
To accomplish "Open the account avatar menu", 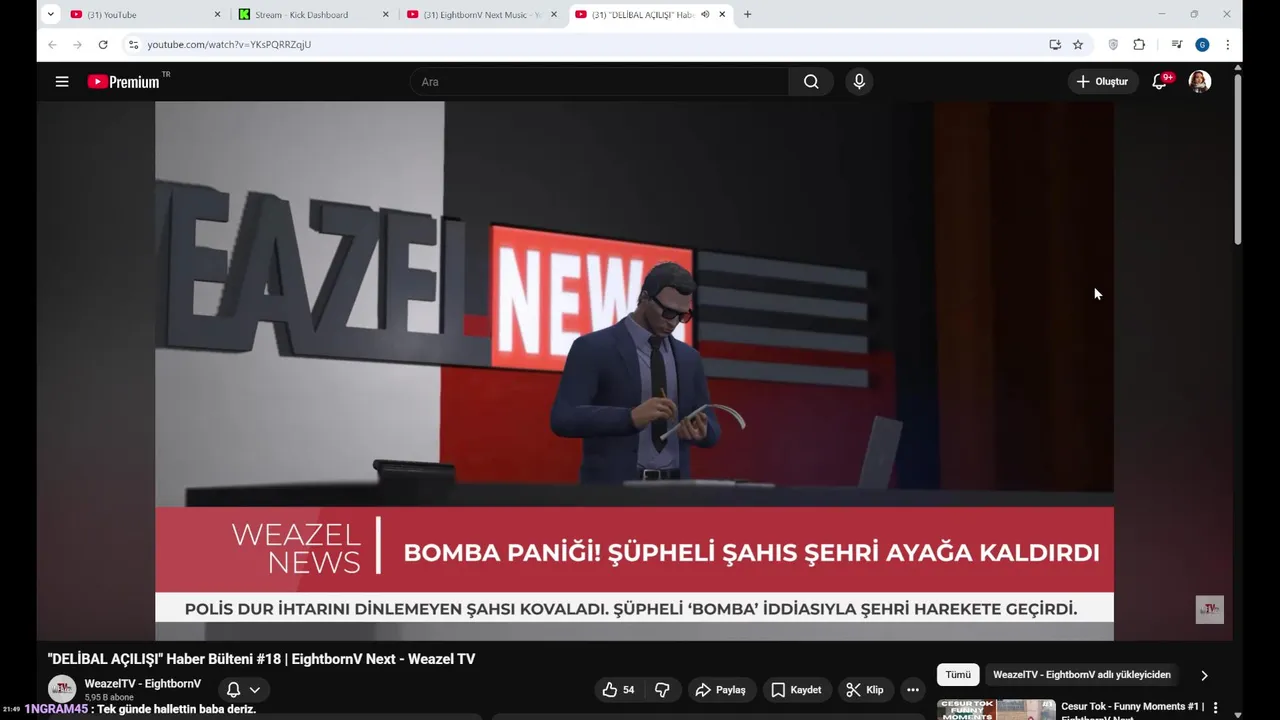I will pos(1200,82).
